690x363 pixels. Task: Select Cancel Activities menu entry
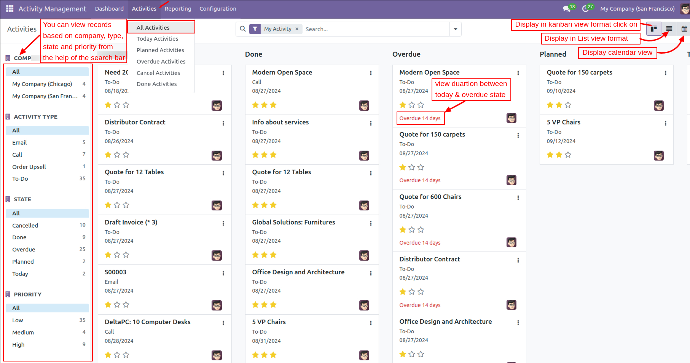pyautogui.click(x=158, y=73)
